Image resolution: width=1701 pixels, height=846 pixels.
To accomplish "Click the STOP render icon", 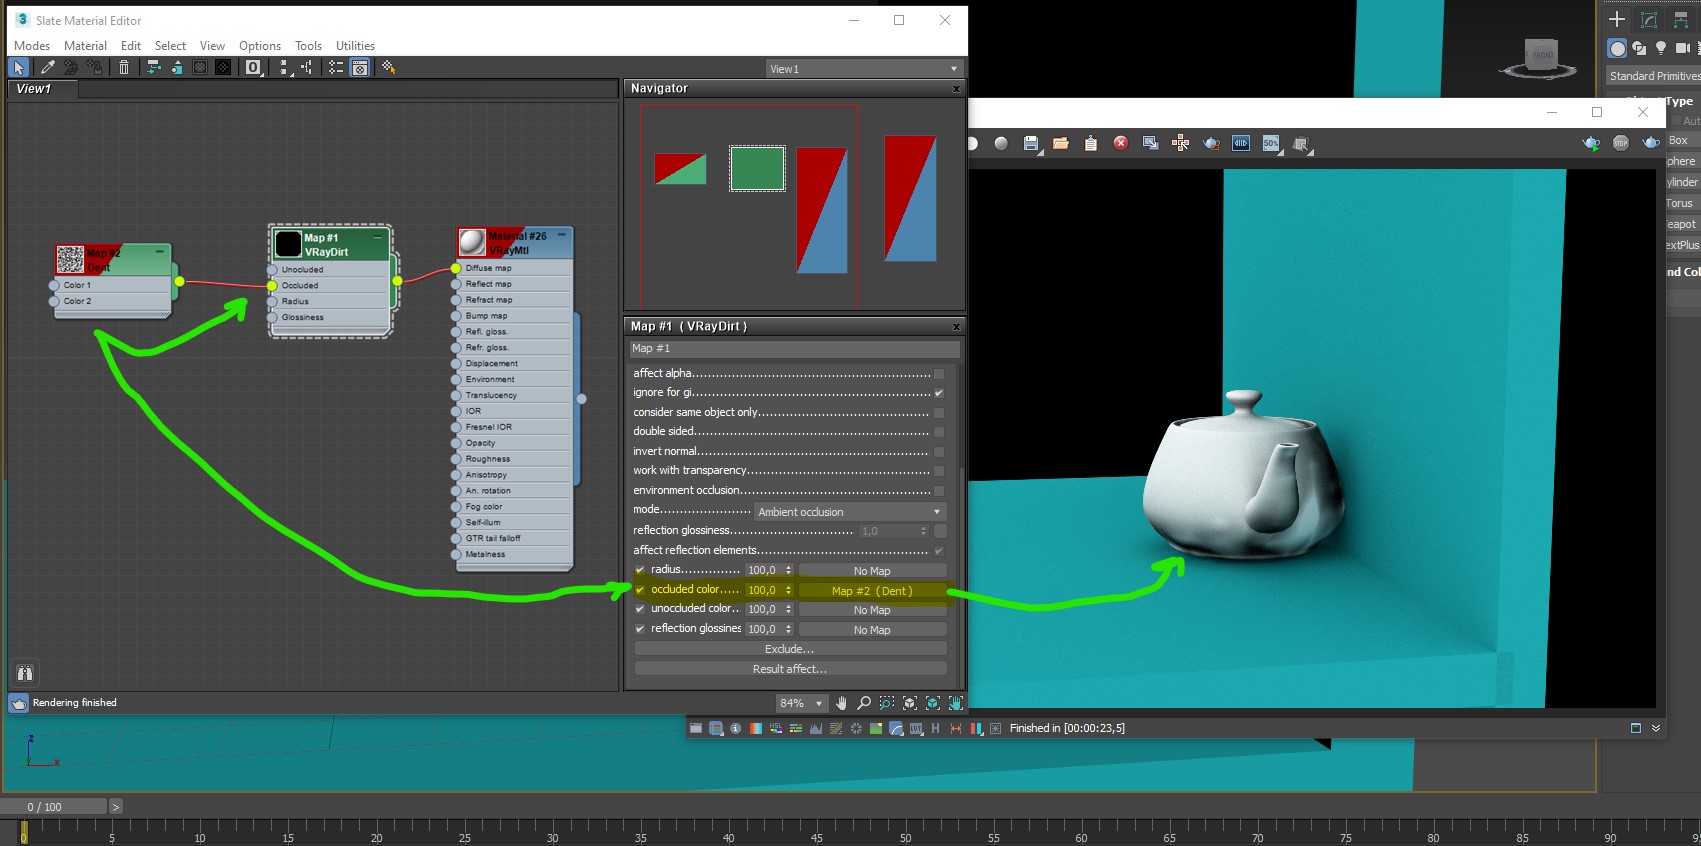I will tap(1621, 143).
